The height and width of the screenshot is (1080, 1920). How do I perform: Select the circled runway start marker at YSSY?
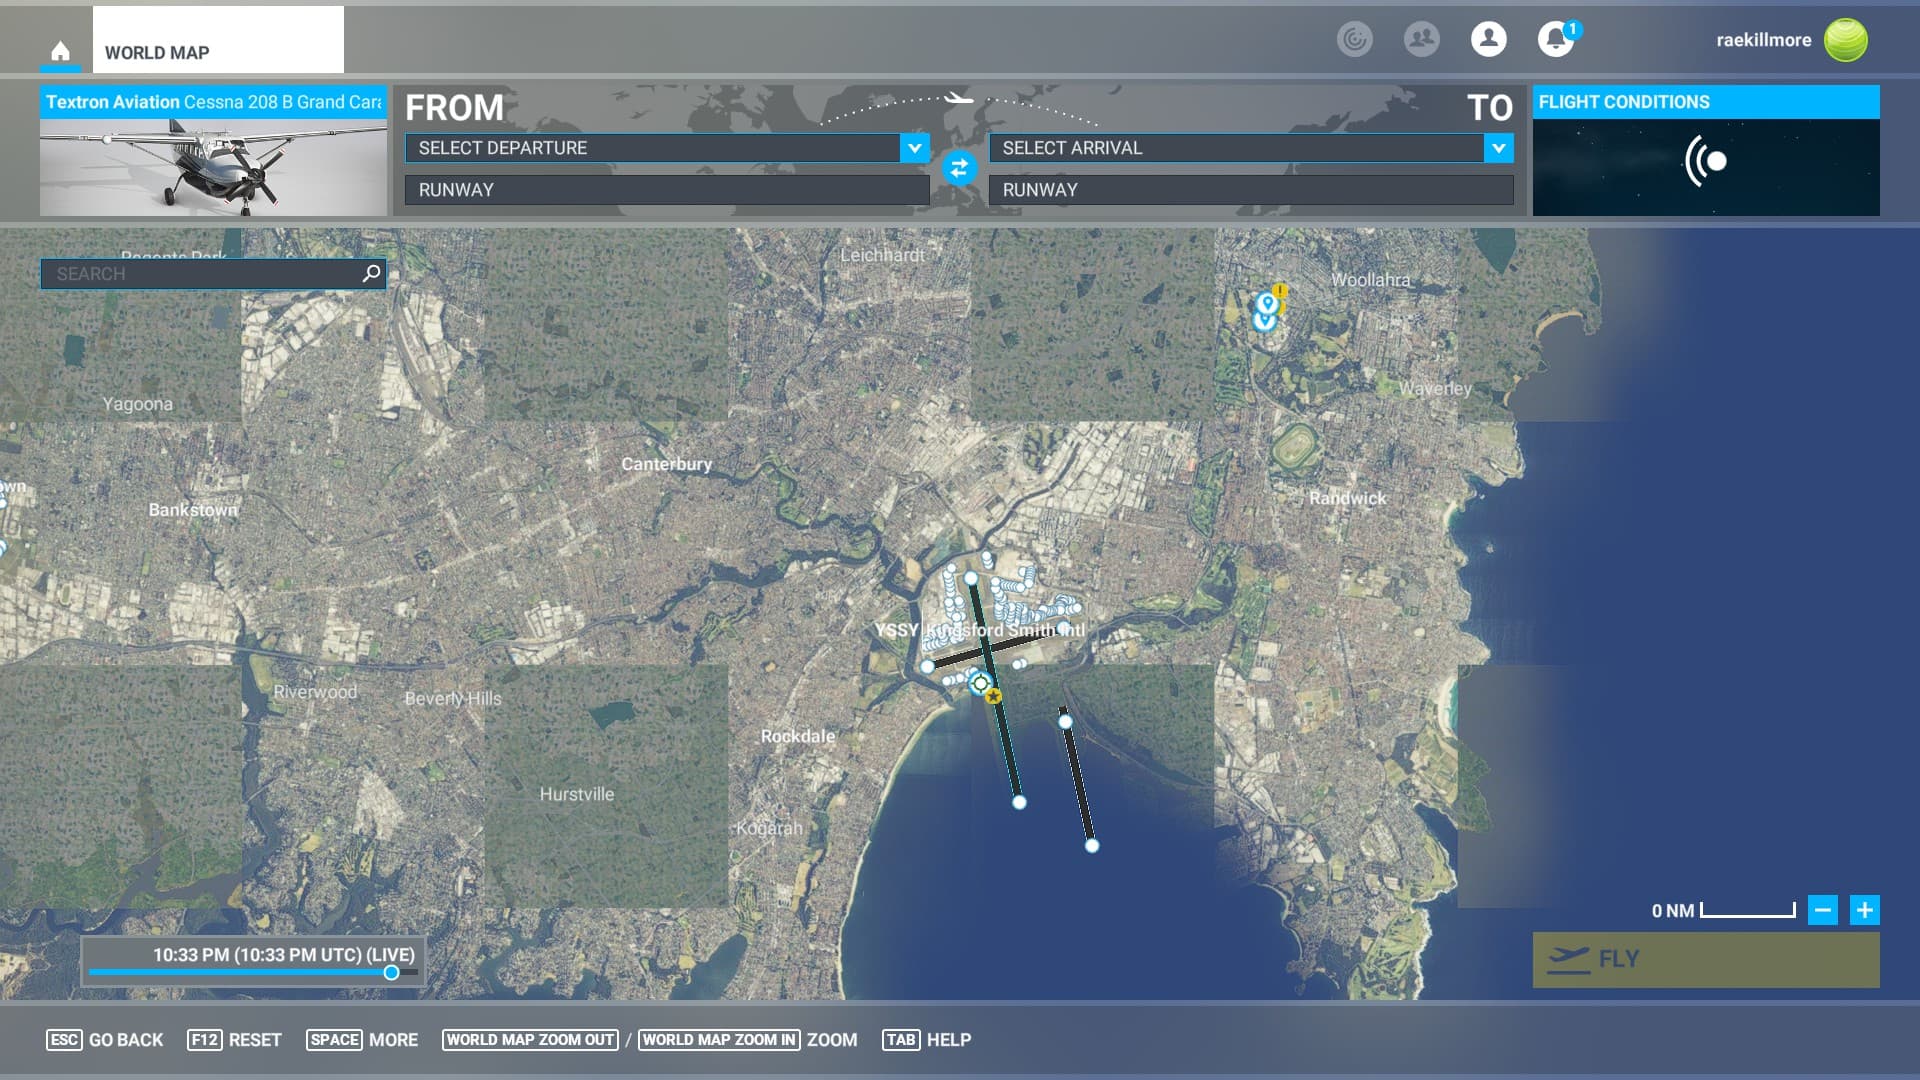coord(980,684)
